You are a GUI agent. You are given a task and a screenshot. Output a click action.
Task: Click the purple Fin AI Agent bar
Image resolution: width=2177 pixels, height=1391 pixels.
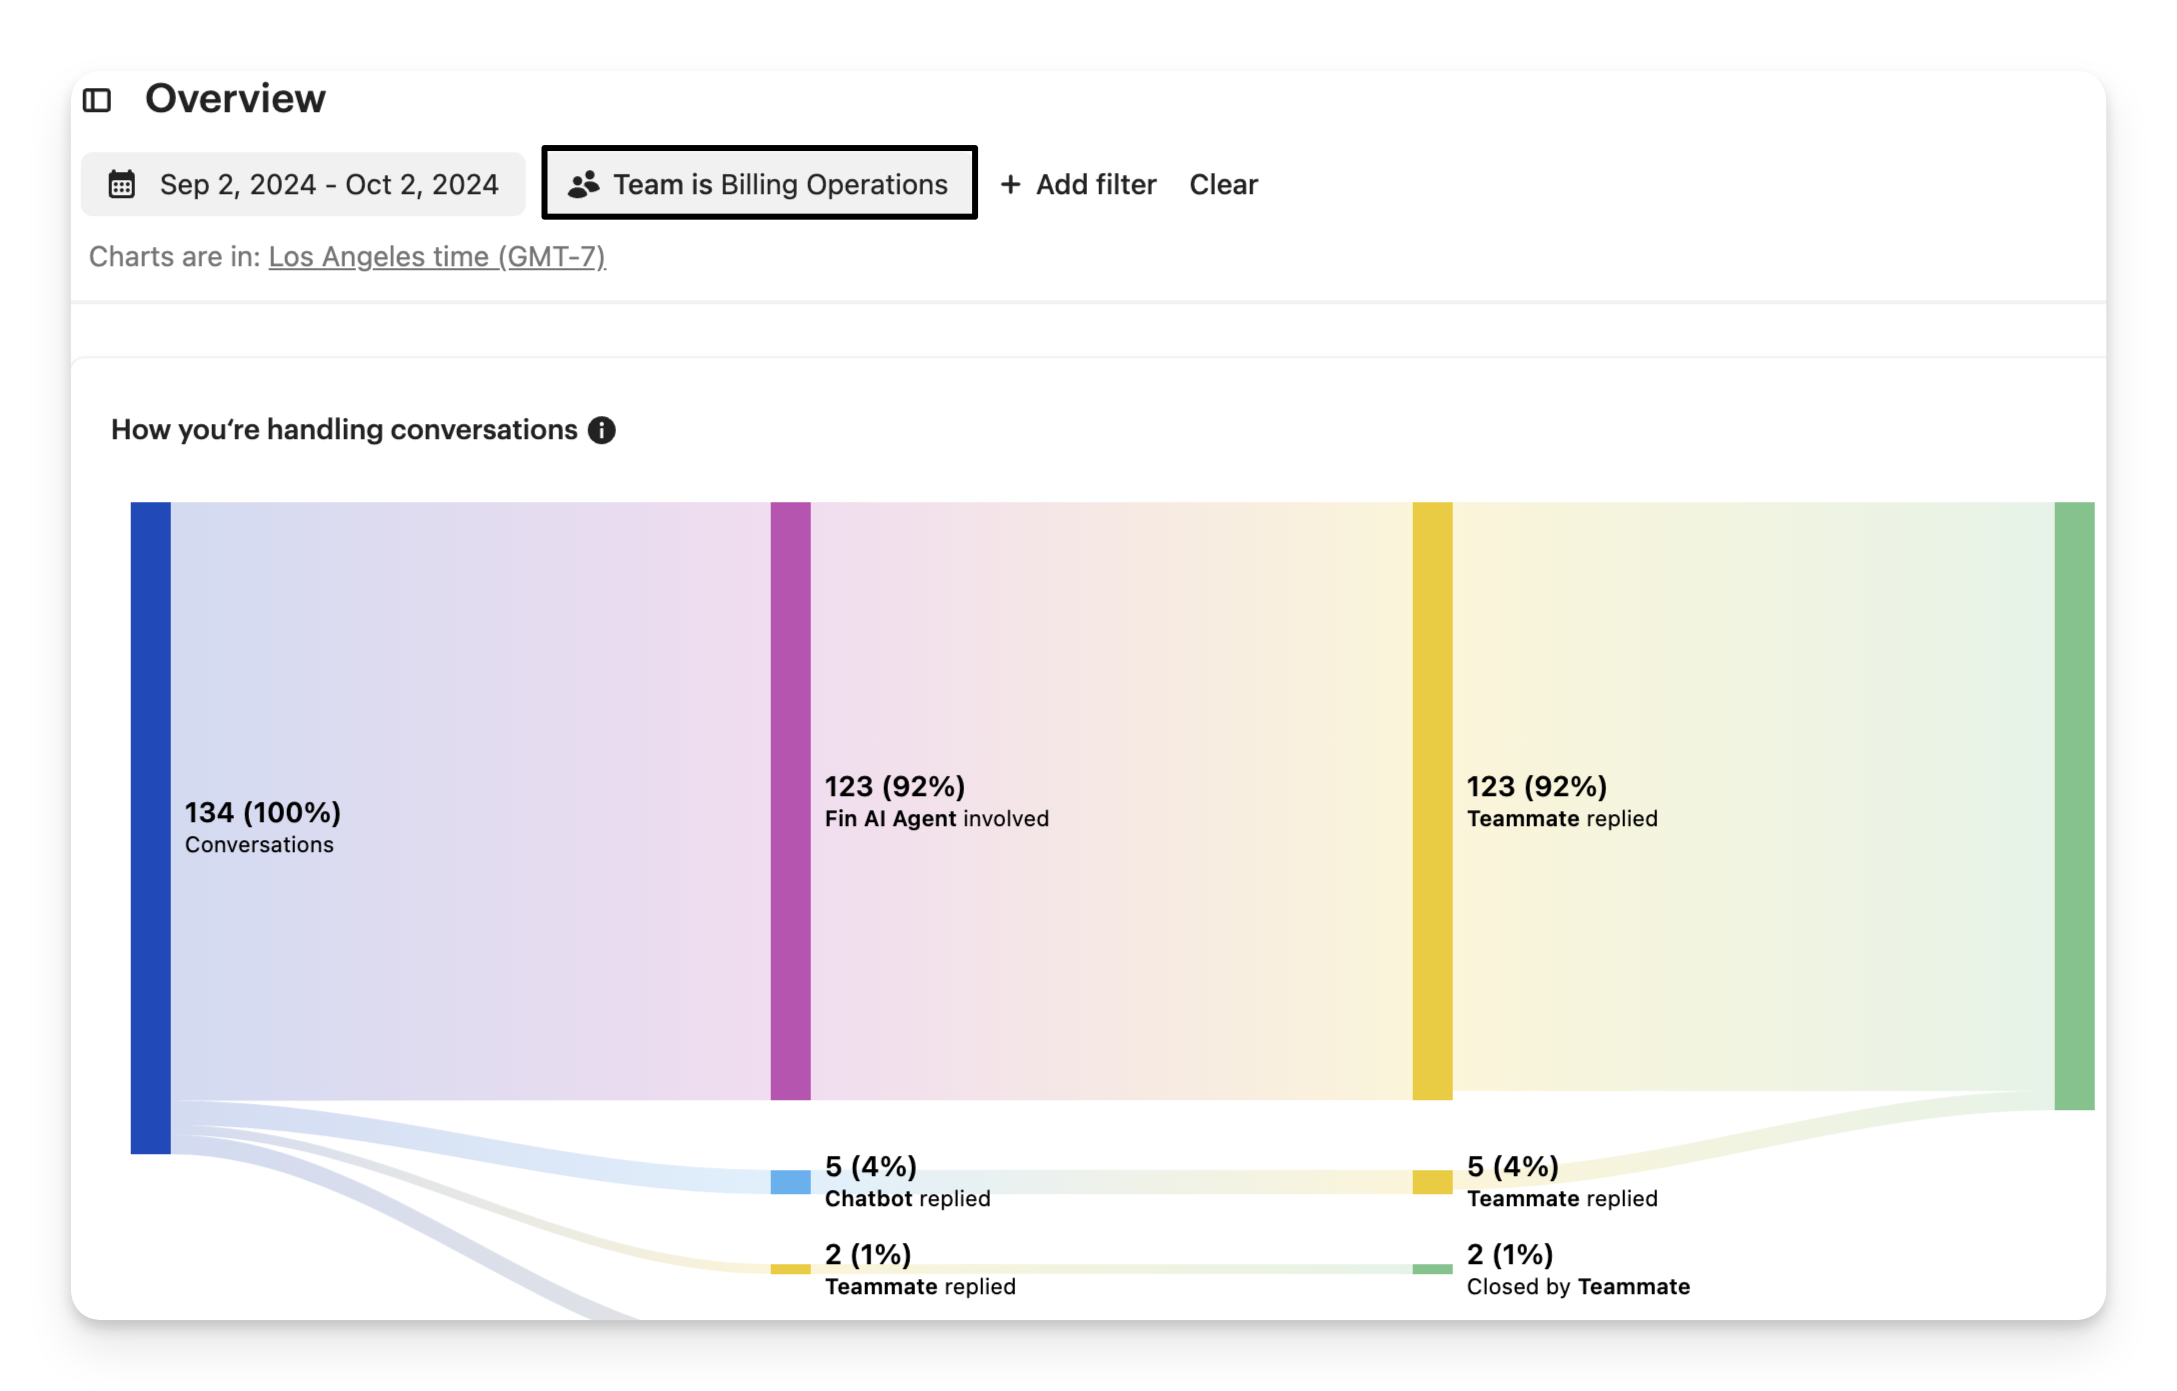pyautogui.click(x=790, y=800)
